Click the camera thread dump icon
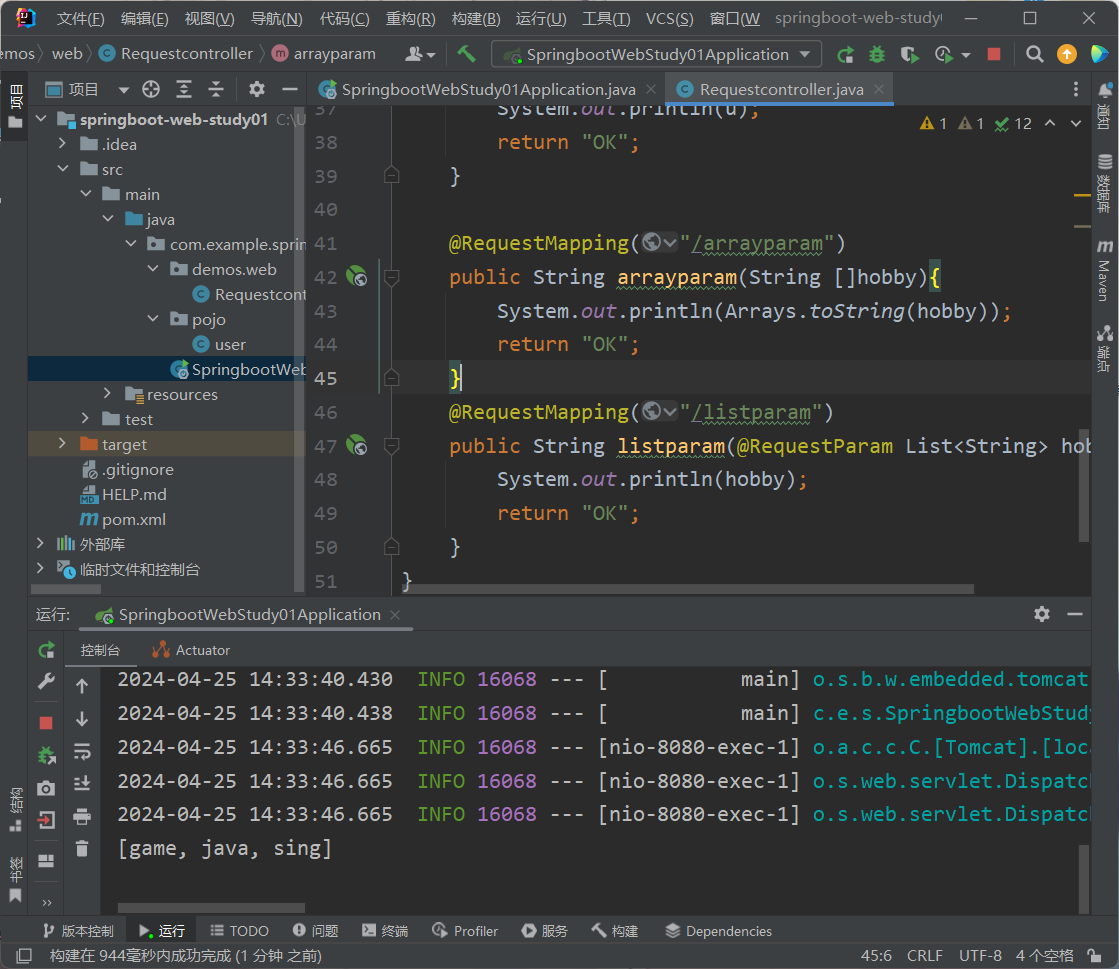The width and height of the screenshot is (1119, 969). tap(46, 788)
